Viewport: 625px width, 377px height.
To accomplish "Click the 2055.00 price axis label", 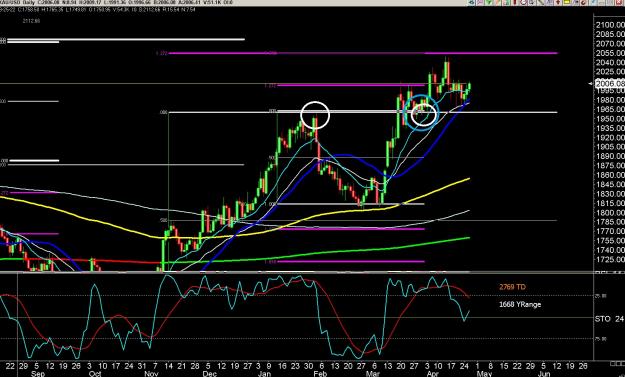I will coord(610,53).
